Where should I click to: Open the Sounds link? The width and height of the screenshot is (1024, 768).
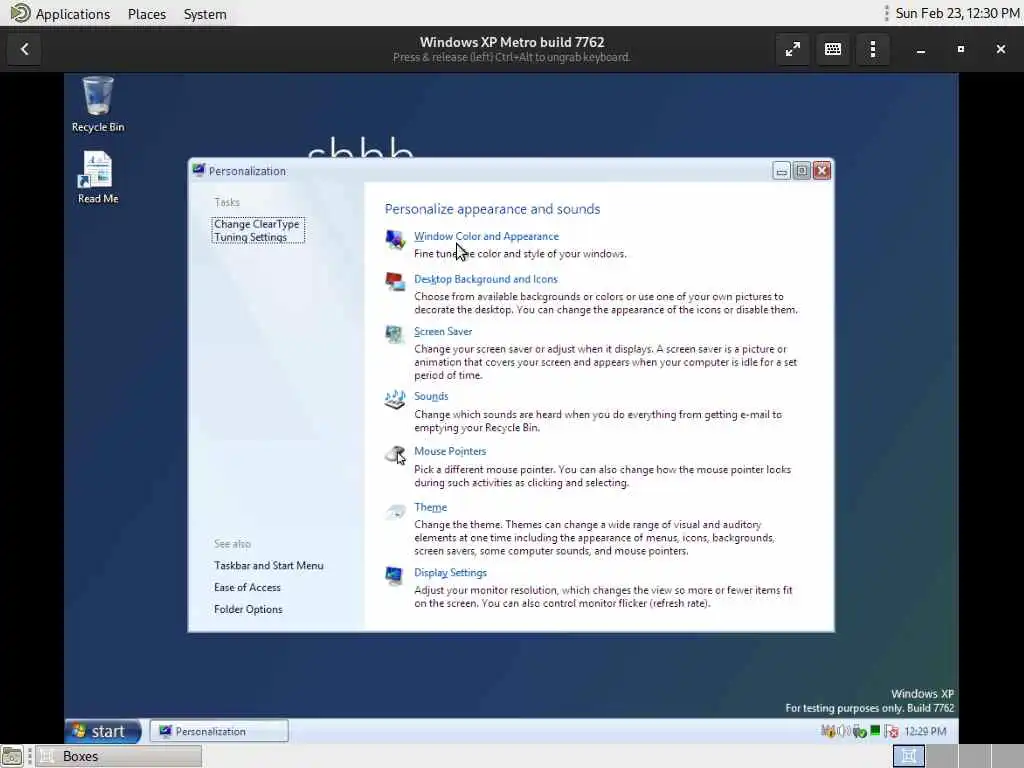[x=431, y=396]
